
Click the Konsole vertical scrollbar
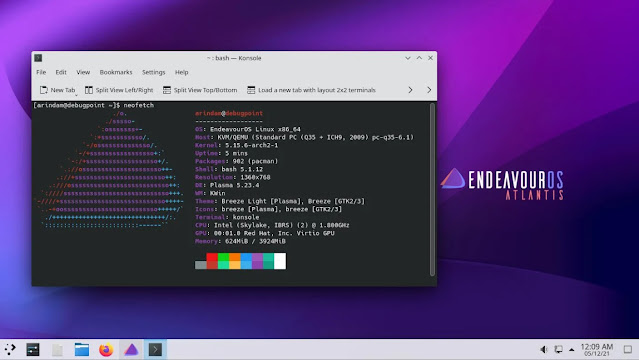(x=432, y=190)
